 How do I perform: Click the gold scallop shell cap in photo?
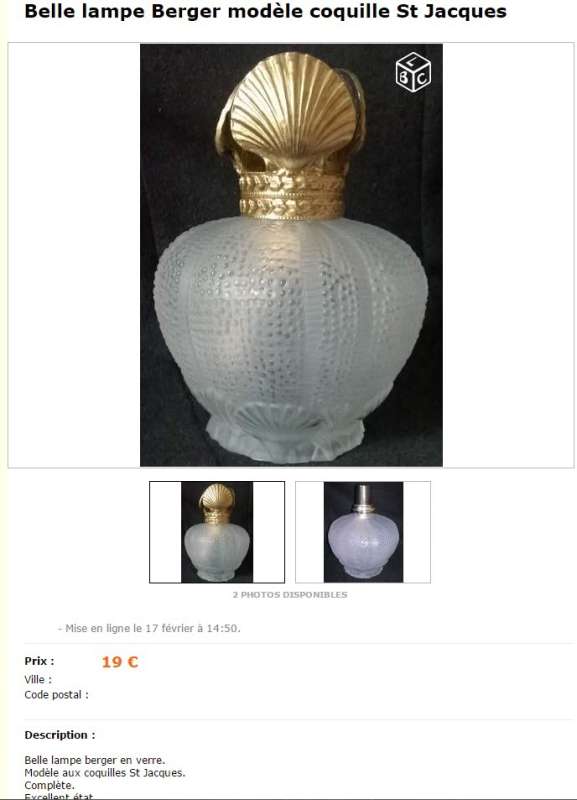click(x=292, y=110)
